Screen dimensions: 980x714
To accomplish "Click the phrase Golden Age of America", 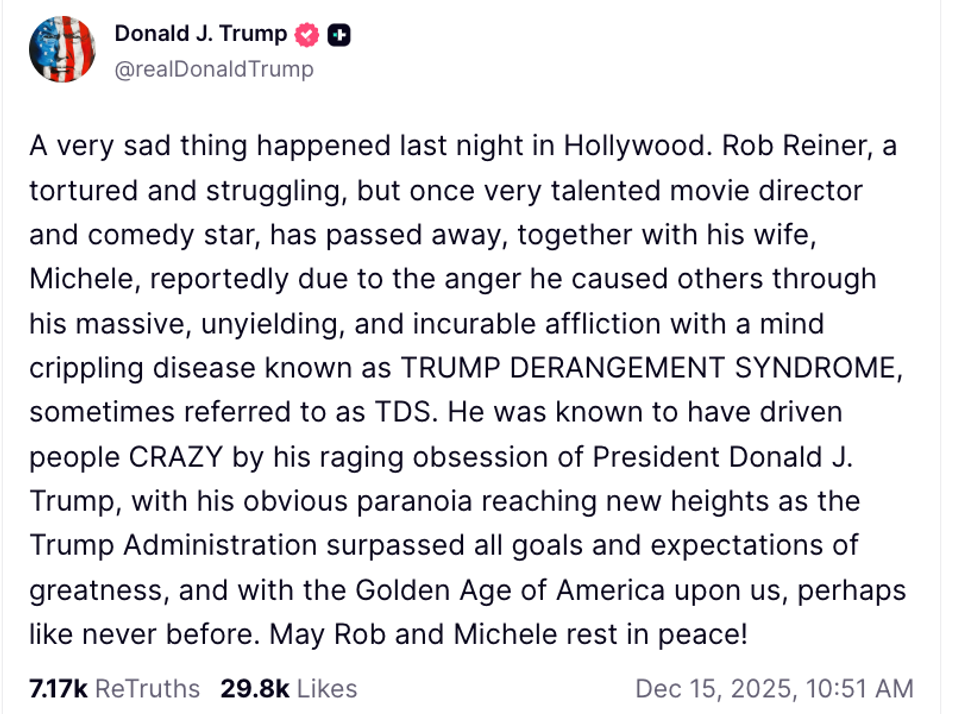I will coord(510,588).
